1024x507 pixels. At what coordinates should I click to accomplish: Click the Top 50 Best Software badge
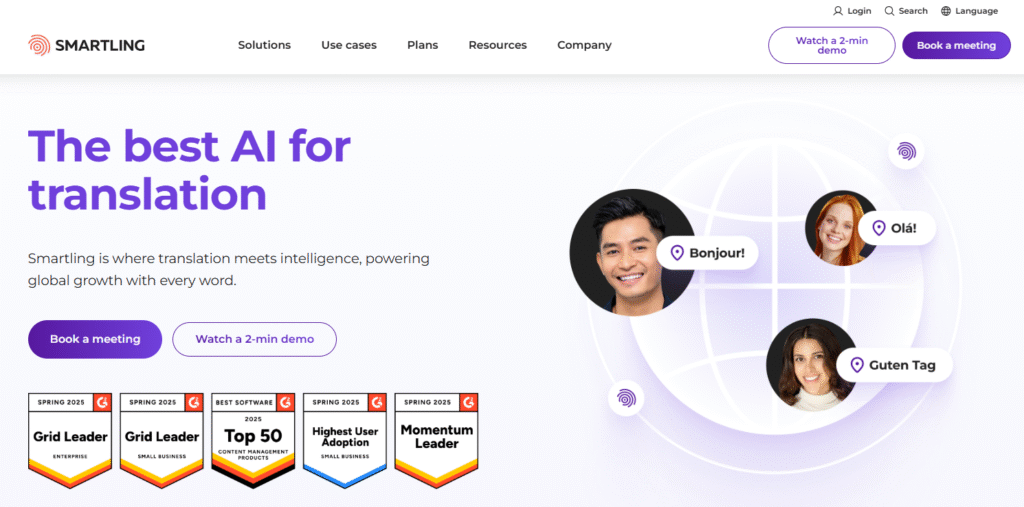coord(253,440)
